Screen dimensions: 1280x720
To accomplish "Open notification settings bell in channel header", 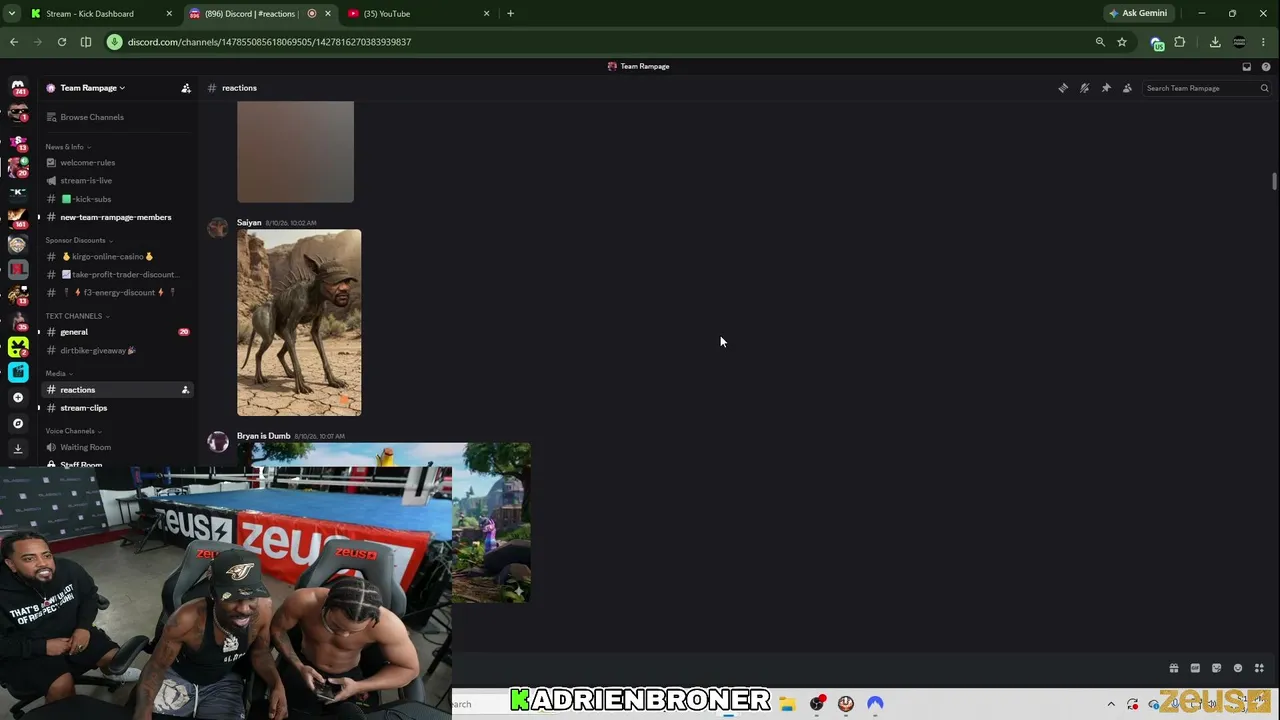I will pos(1084,88).
